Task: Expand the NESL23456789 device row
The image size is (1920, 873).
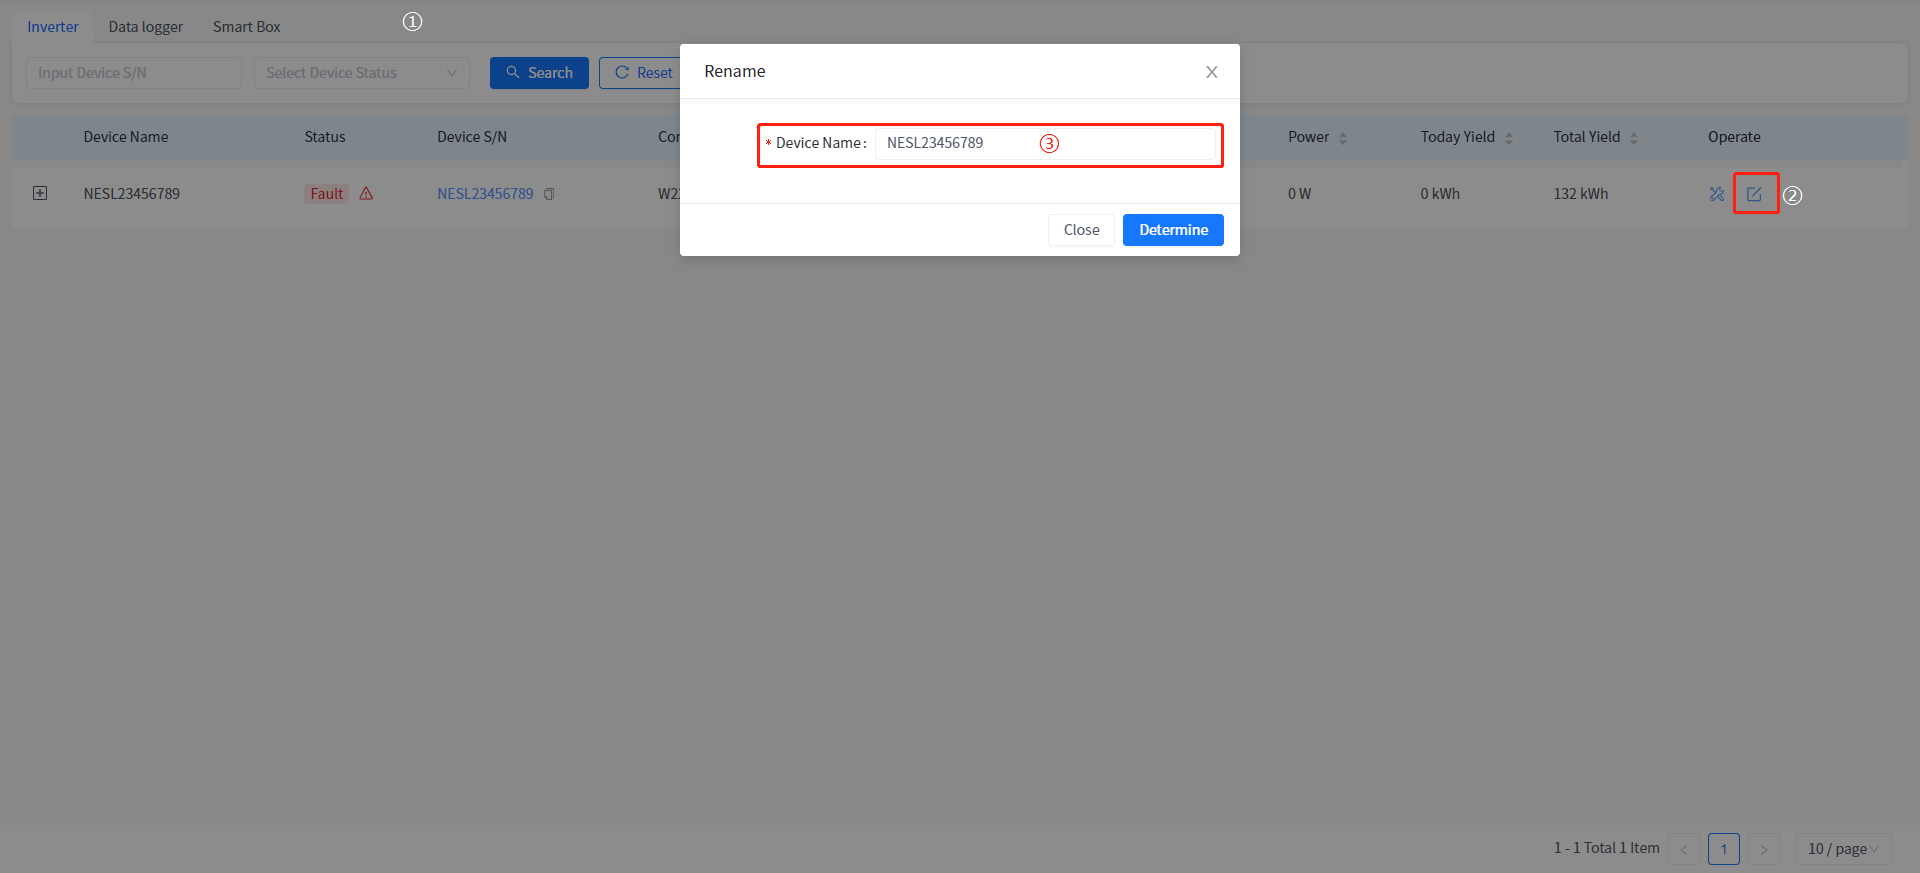Action: point(40,193)
